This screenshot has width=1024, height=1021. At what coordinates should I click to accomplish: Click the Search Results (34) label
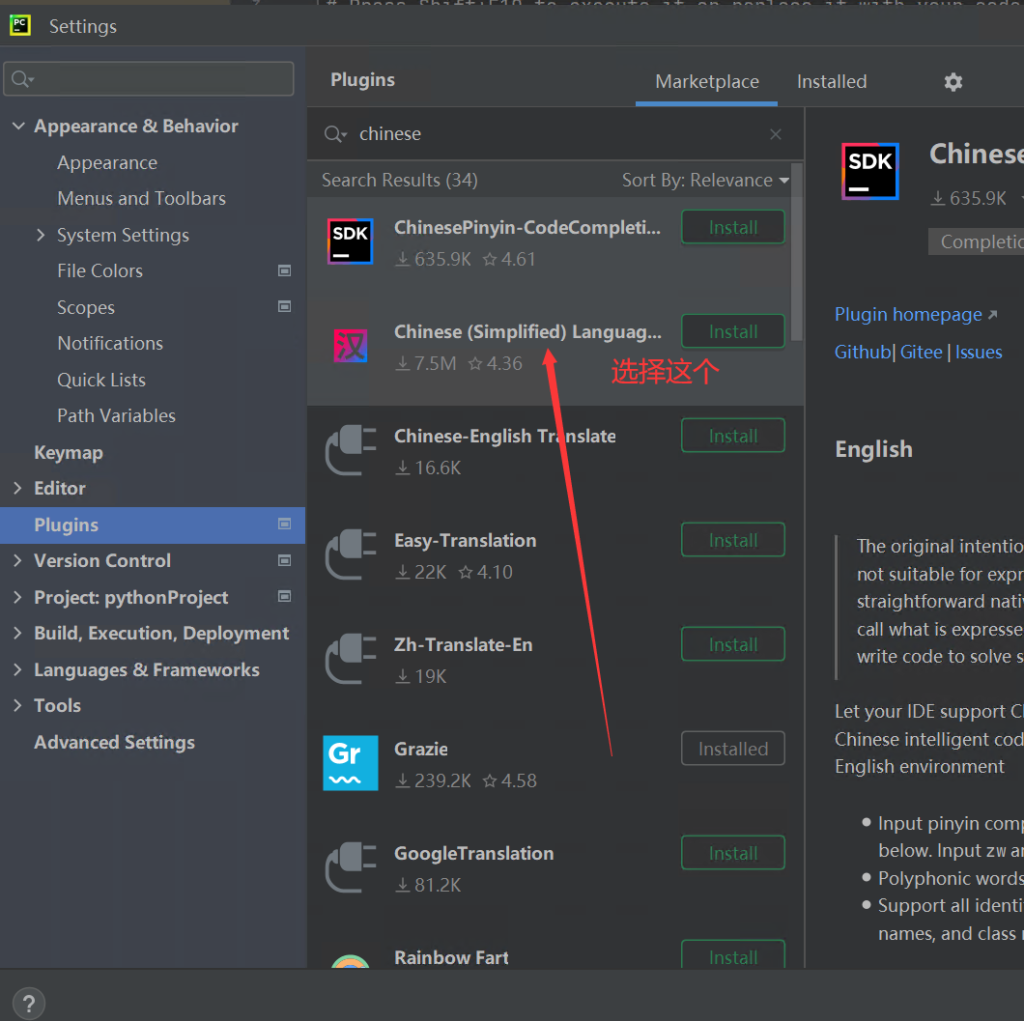(x=399, y=180)
